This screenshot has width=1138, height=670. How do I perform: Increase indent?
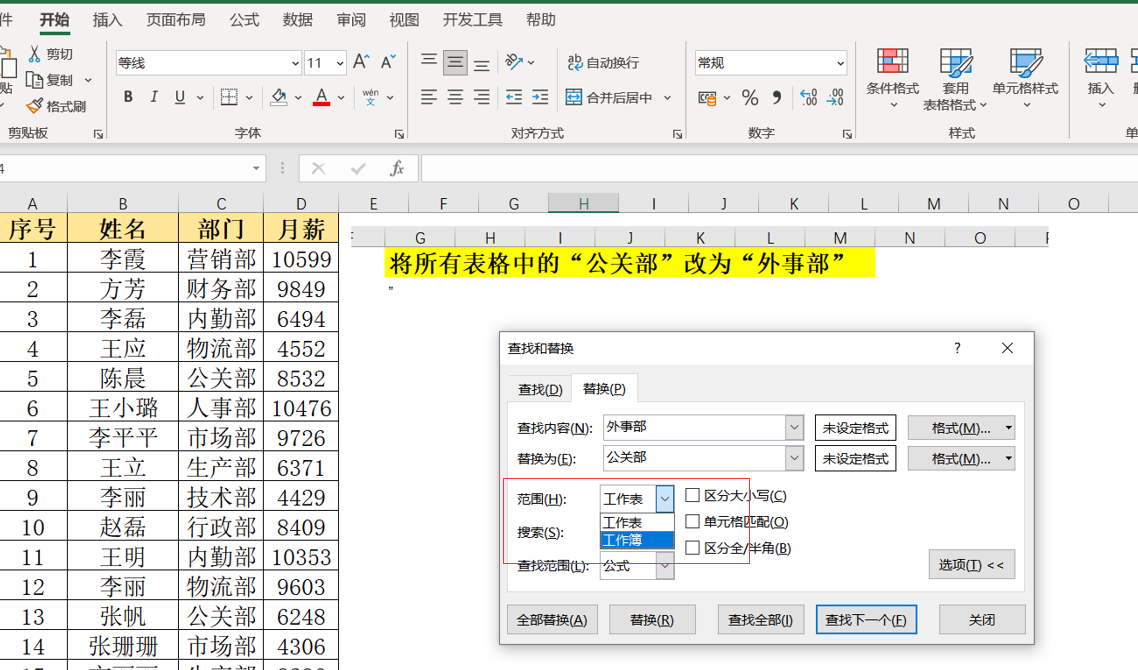[540, 97]
